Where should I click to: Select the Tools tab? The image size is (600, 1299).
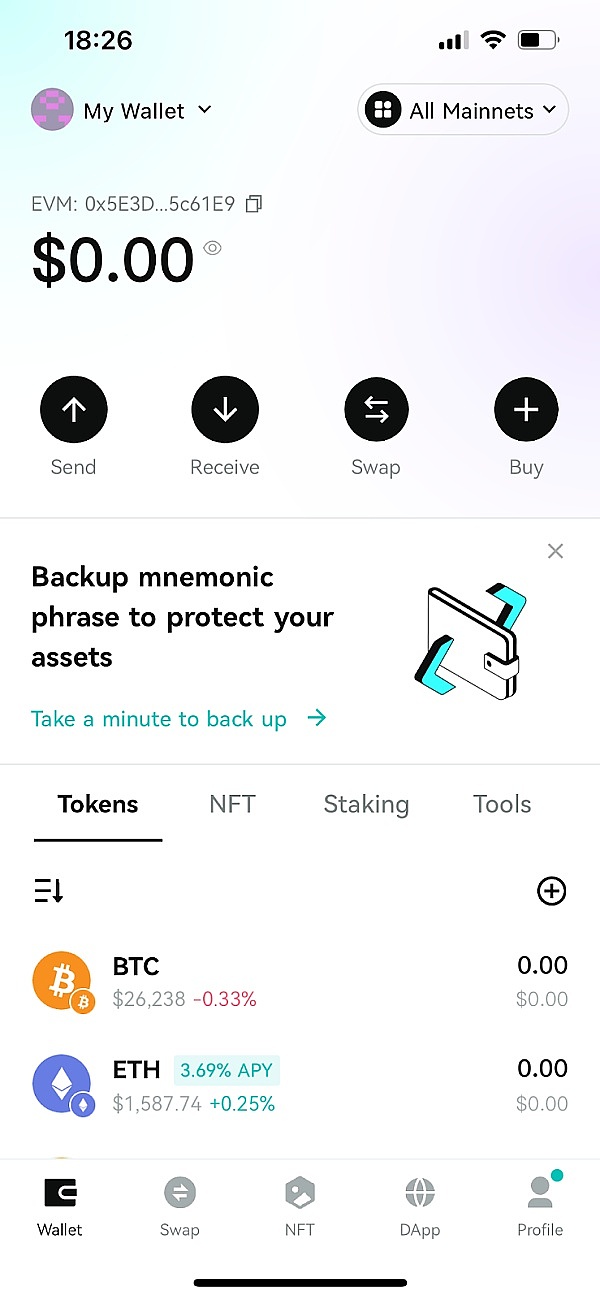click(502, 804)
